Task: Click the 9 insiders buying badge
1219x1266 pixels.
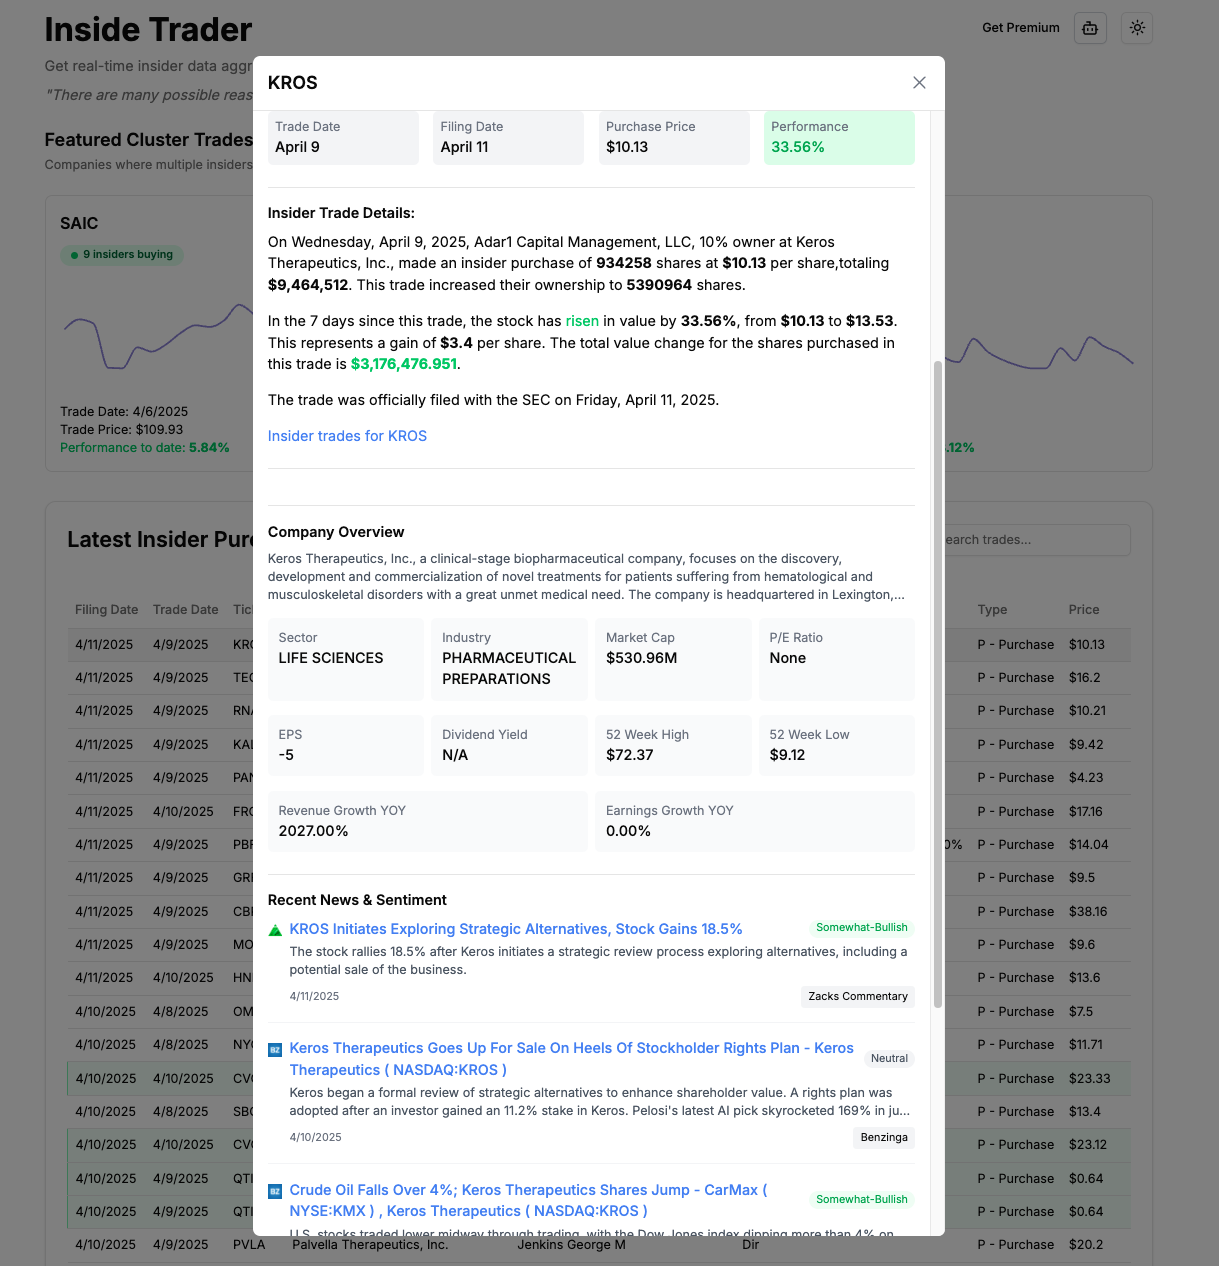Action: (x=122, y=255)
